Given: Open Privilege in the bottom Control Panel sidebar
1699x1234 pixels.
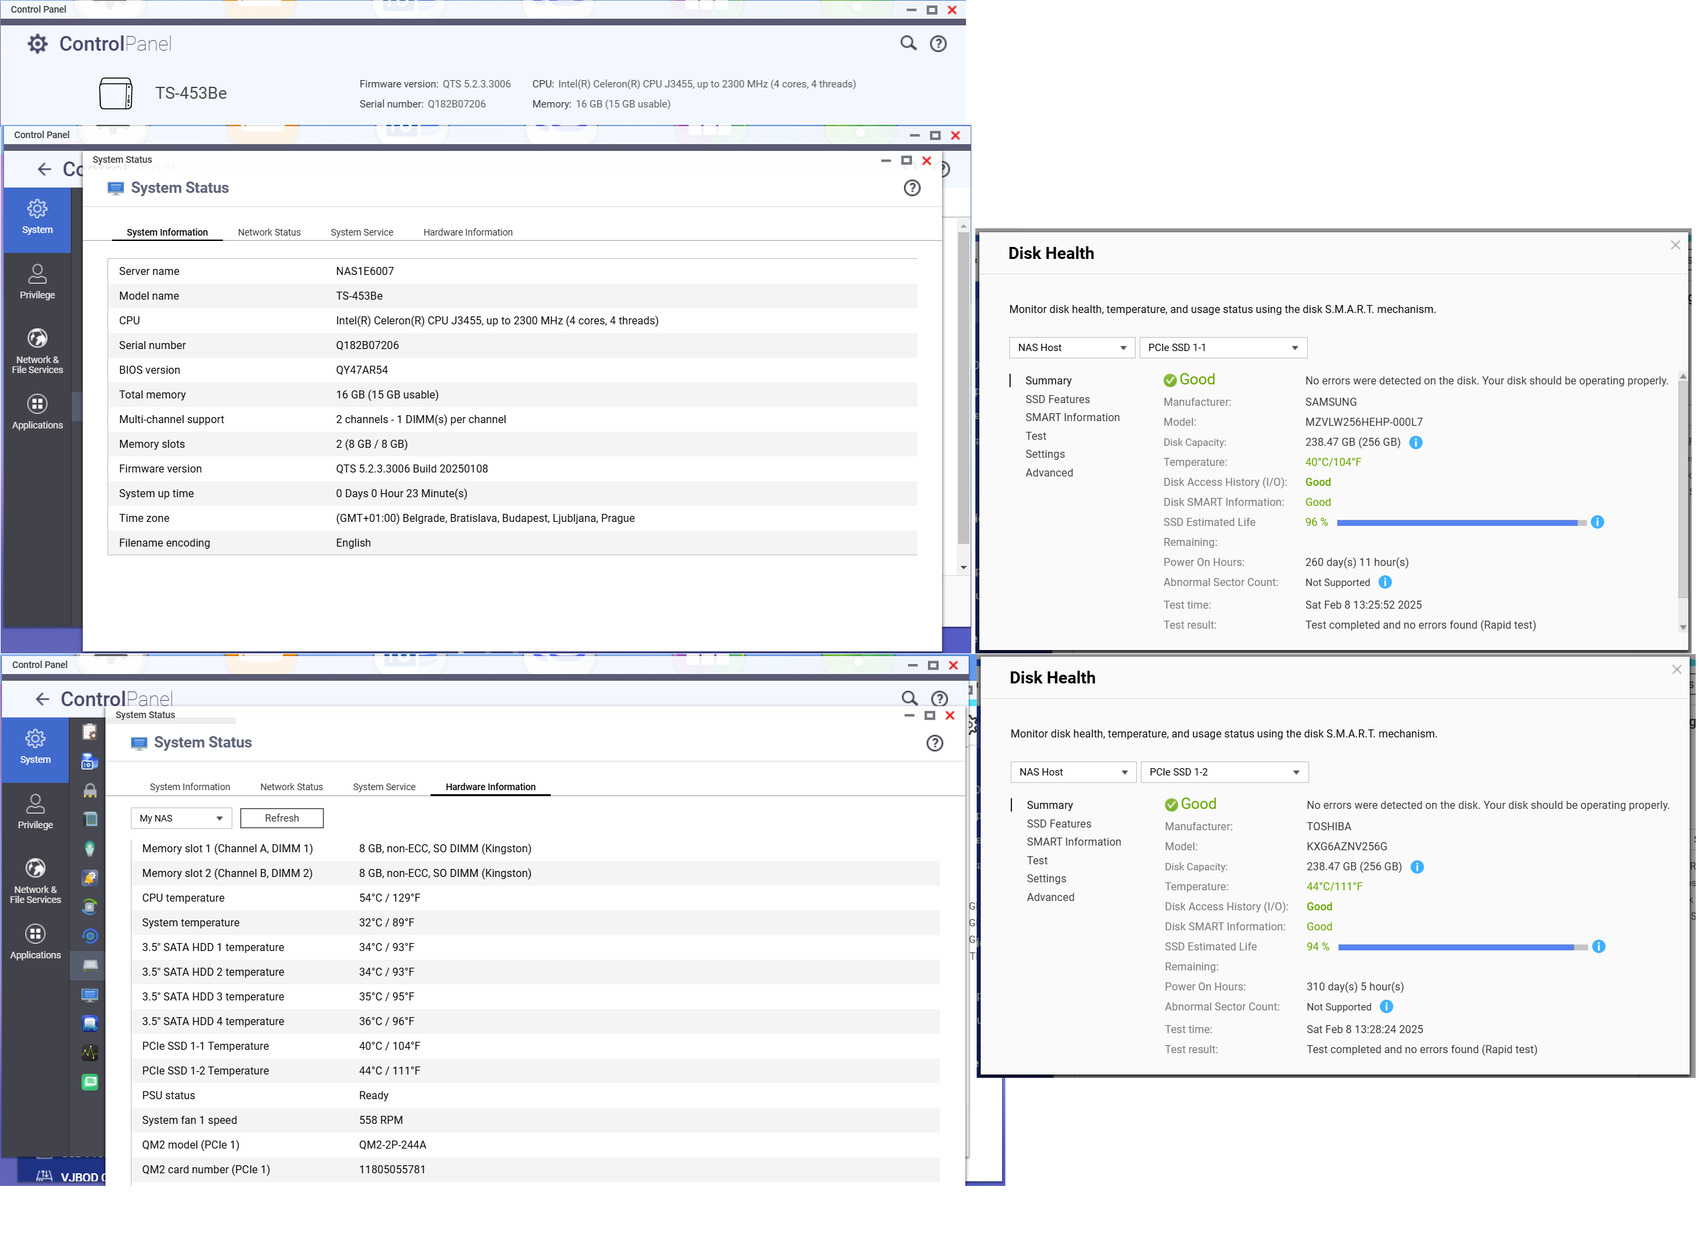Looking at the screenshot, I should (x=35, y=812).
